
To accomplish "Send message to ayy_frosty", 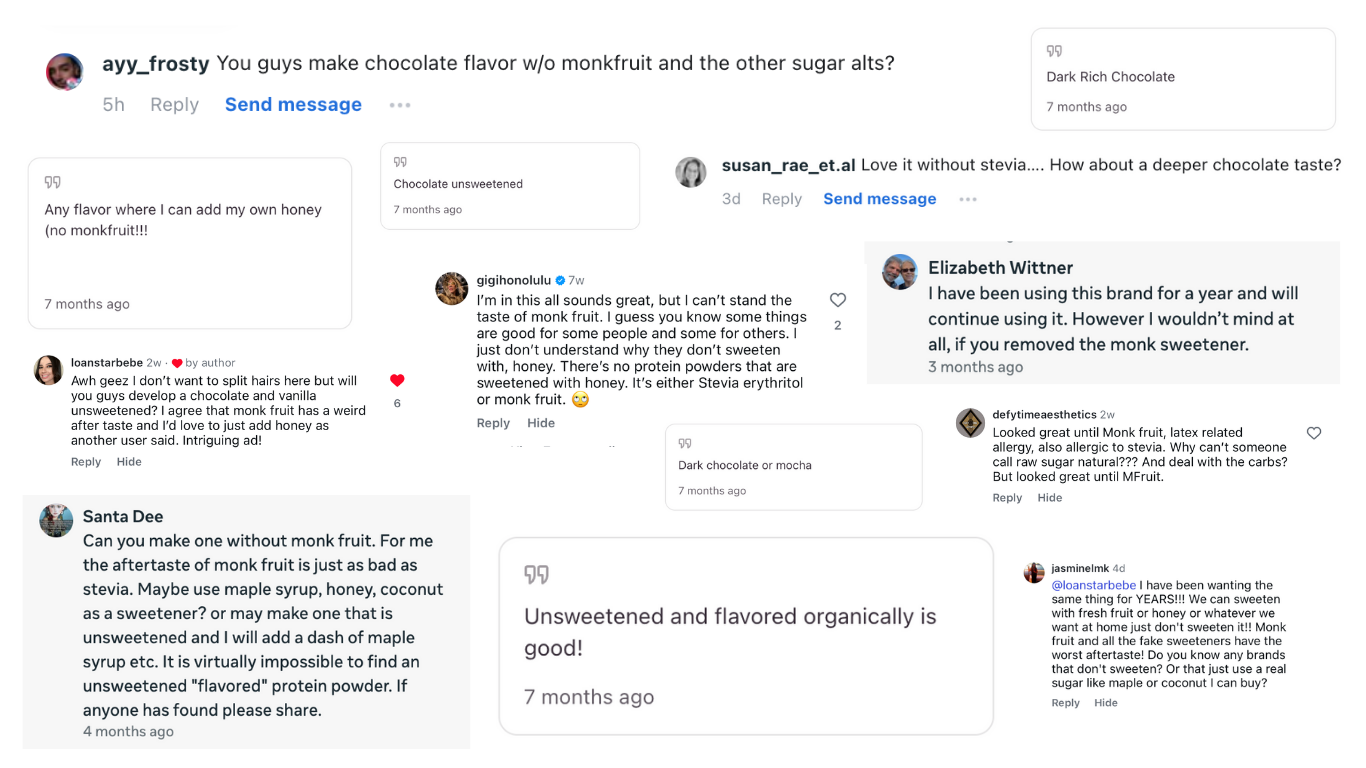I will 293,105.
